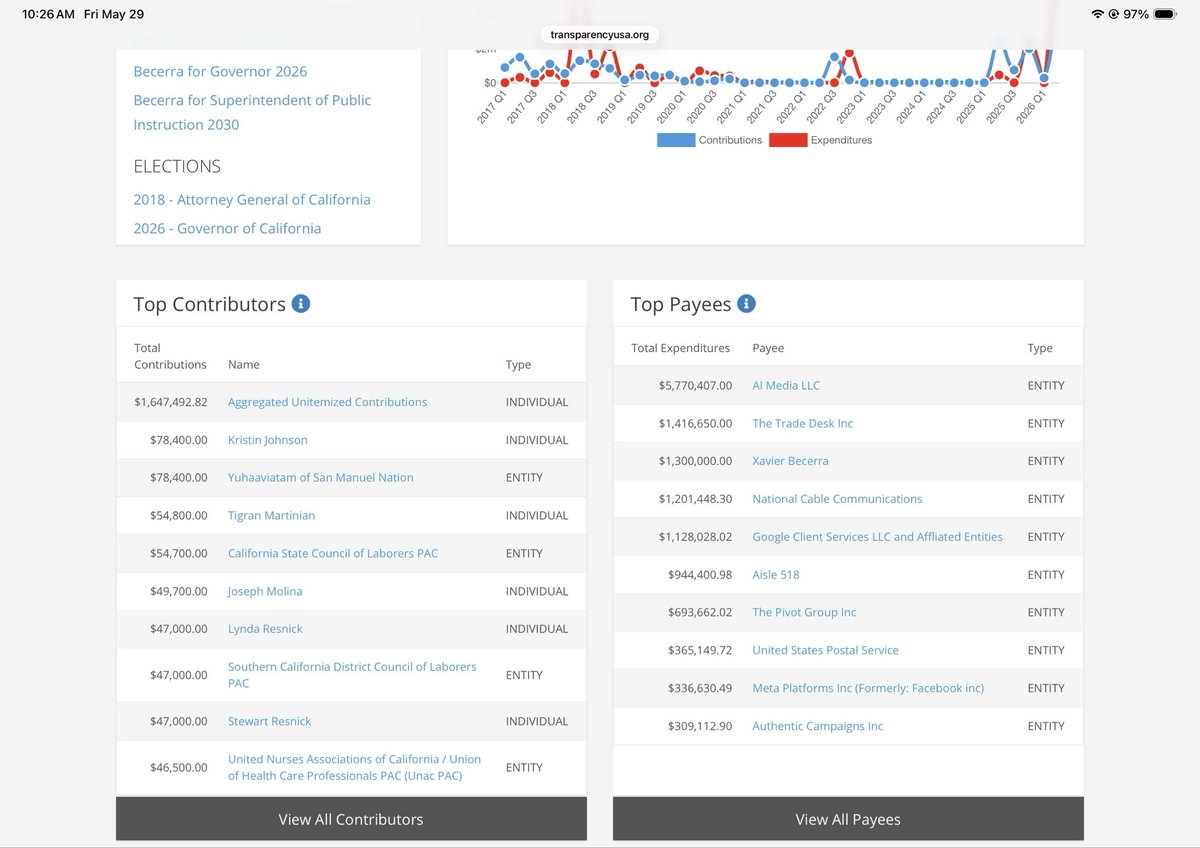This screenshot has width=1200, height=848.
Task: Open Google Client Services LLC payee link
Action: pyautogui.click(x=877, y=537)
